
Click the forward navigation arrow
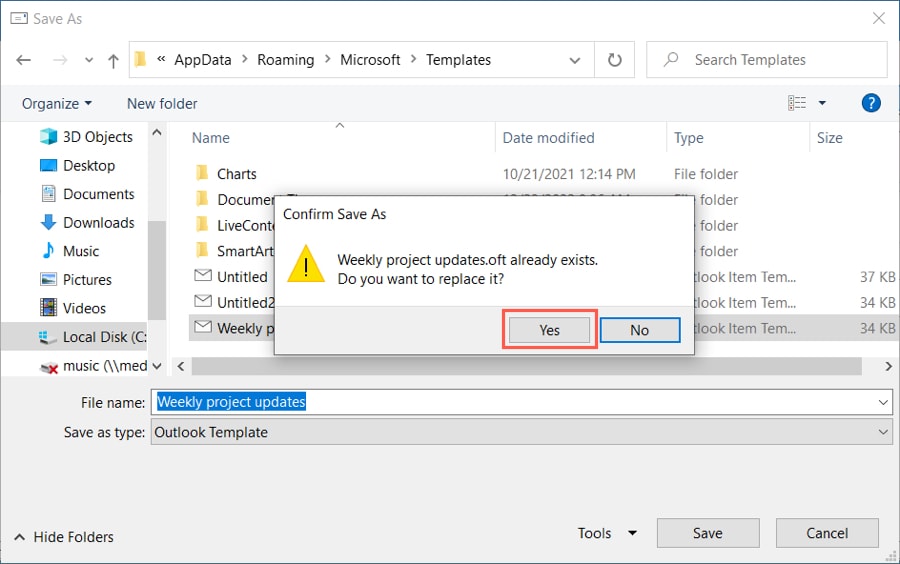pyautogui.click(x=60, y=60)
